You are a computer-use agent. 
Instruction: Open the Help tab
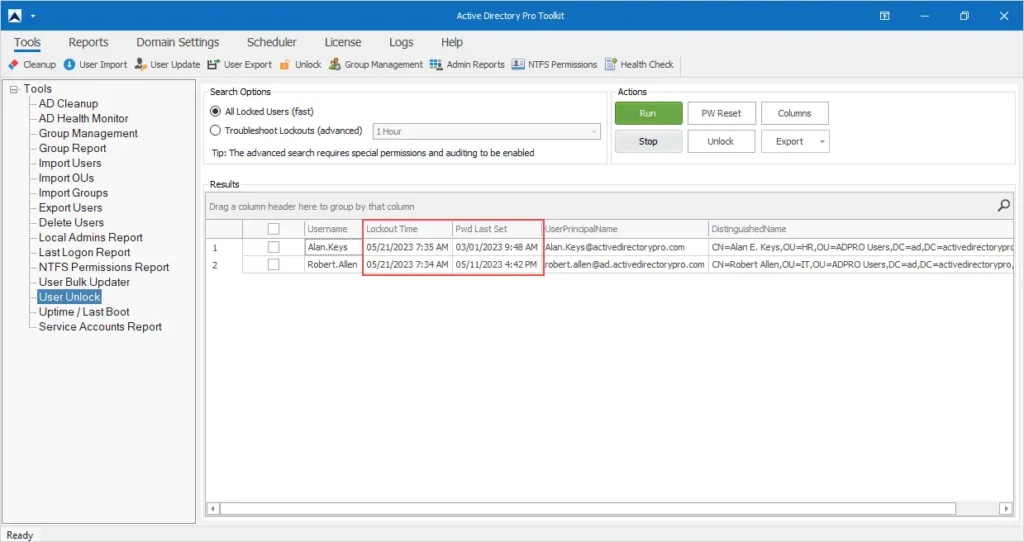coord(451,42)
